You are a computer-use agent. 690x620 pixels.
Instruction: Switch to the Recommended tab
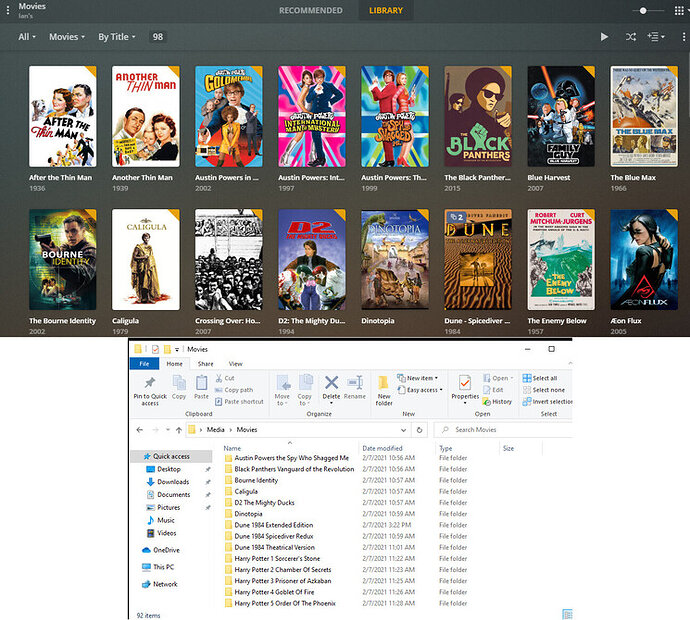pyautogui.click(x=310, y=11)
